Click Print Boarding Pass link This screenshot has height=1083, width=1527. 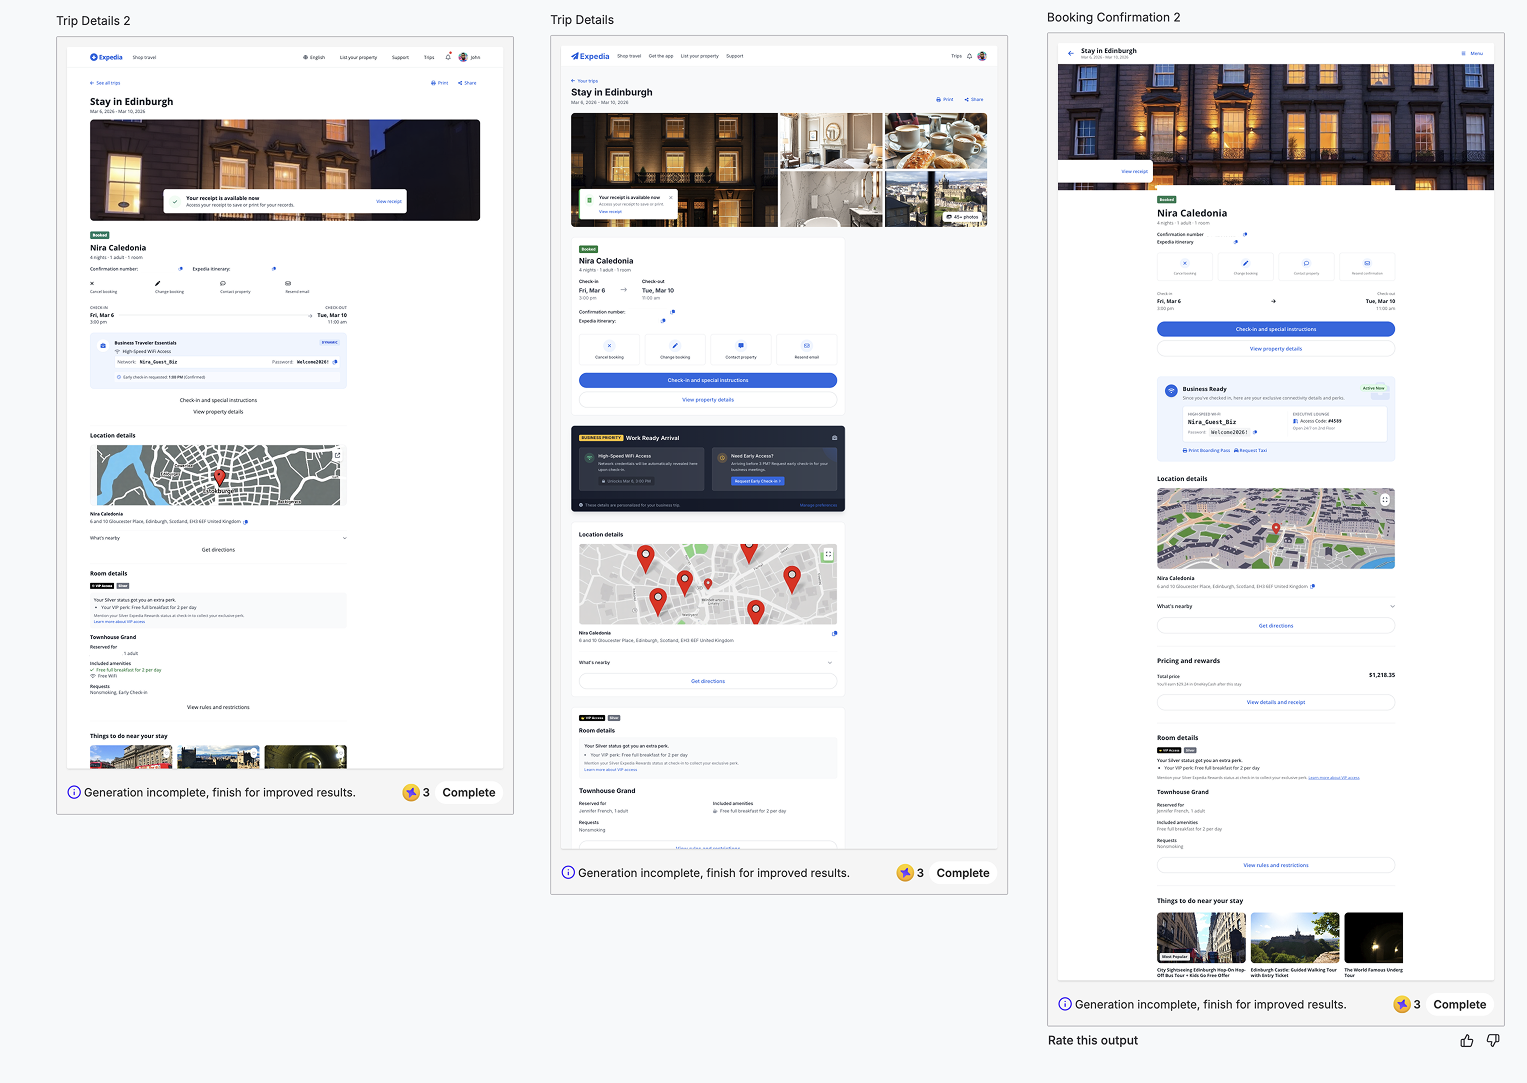(1206, 451)
